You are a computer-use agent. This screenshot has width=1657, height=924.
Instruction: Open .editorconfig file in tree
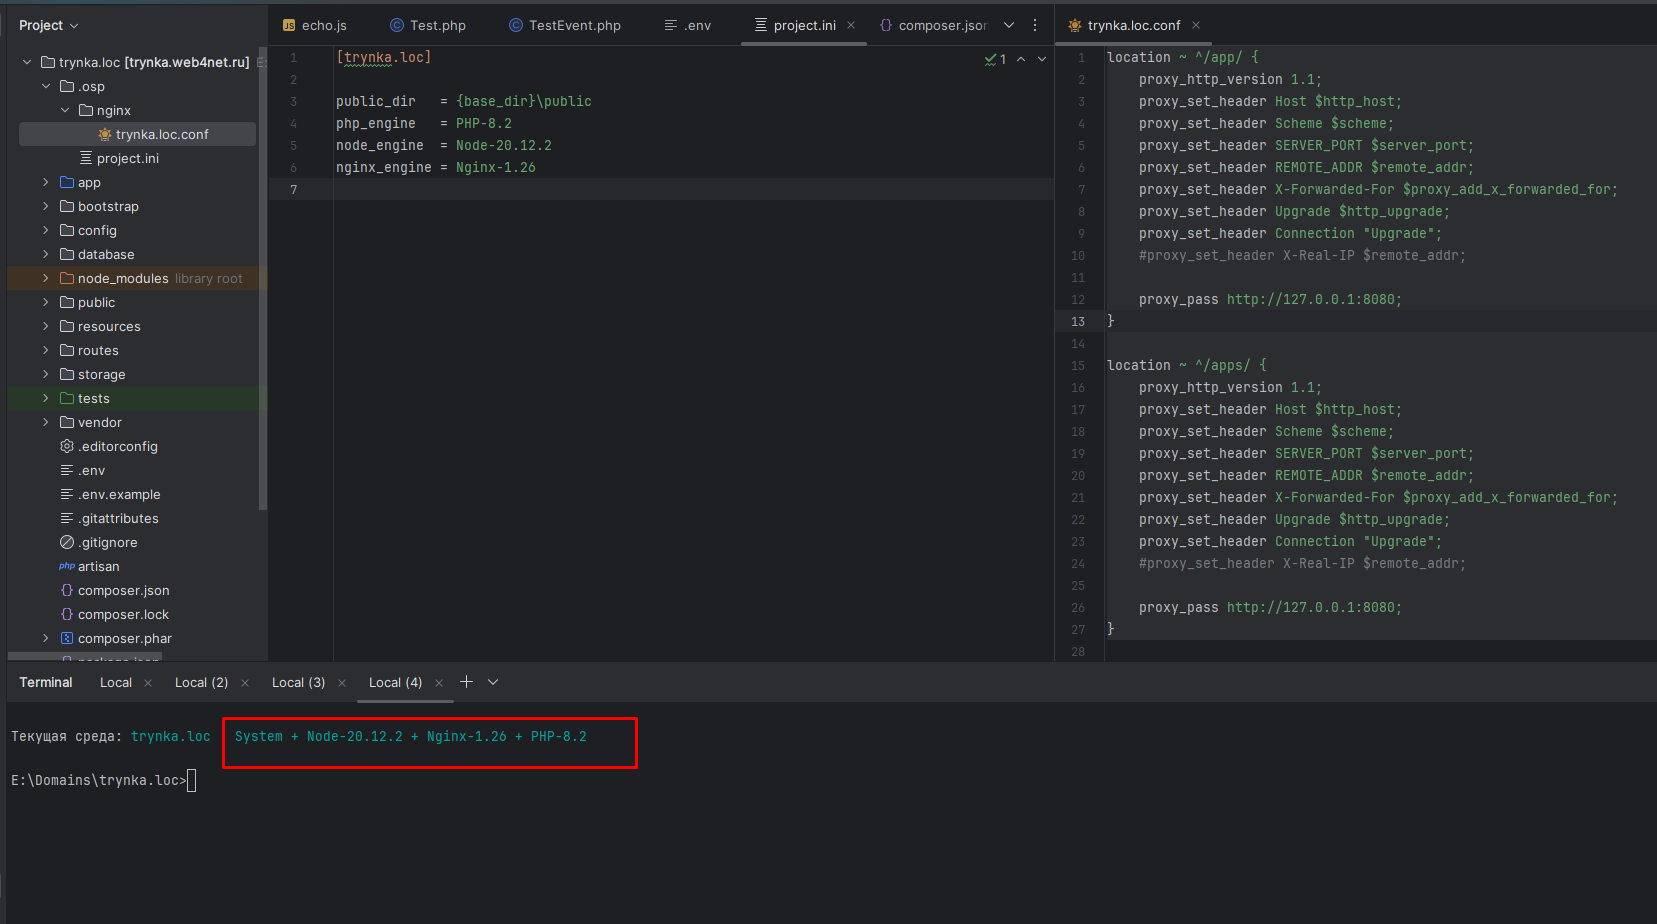(x=118, y=446)
